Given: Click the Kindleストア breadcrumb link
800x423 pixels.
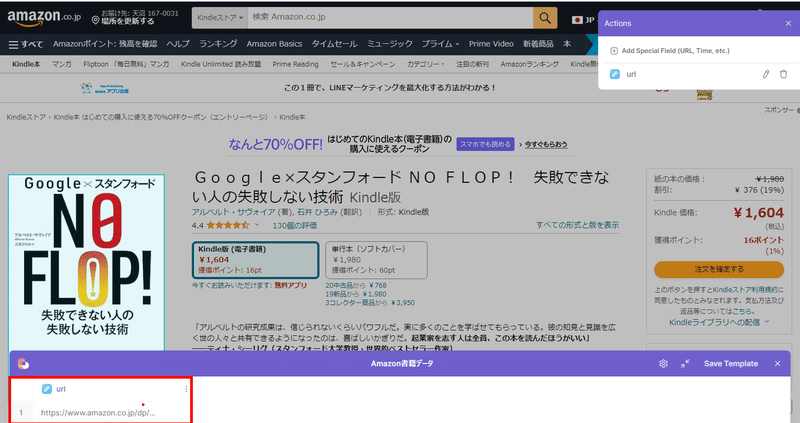Looking at the screenshot, I should click(x=26, y=117).
